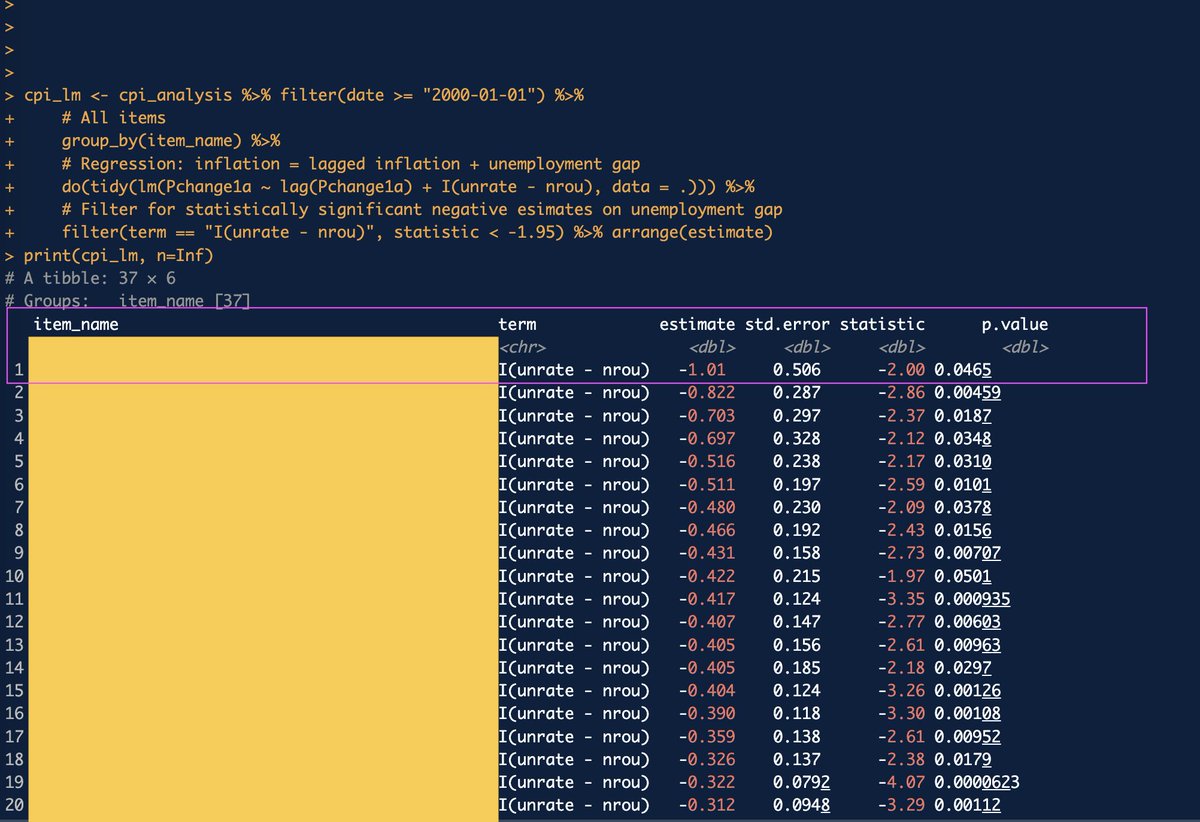Click the statistic value -4.07
1200x822 pixels.
click(x=901, y=783)
